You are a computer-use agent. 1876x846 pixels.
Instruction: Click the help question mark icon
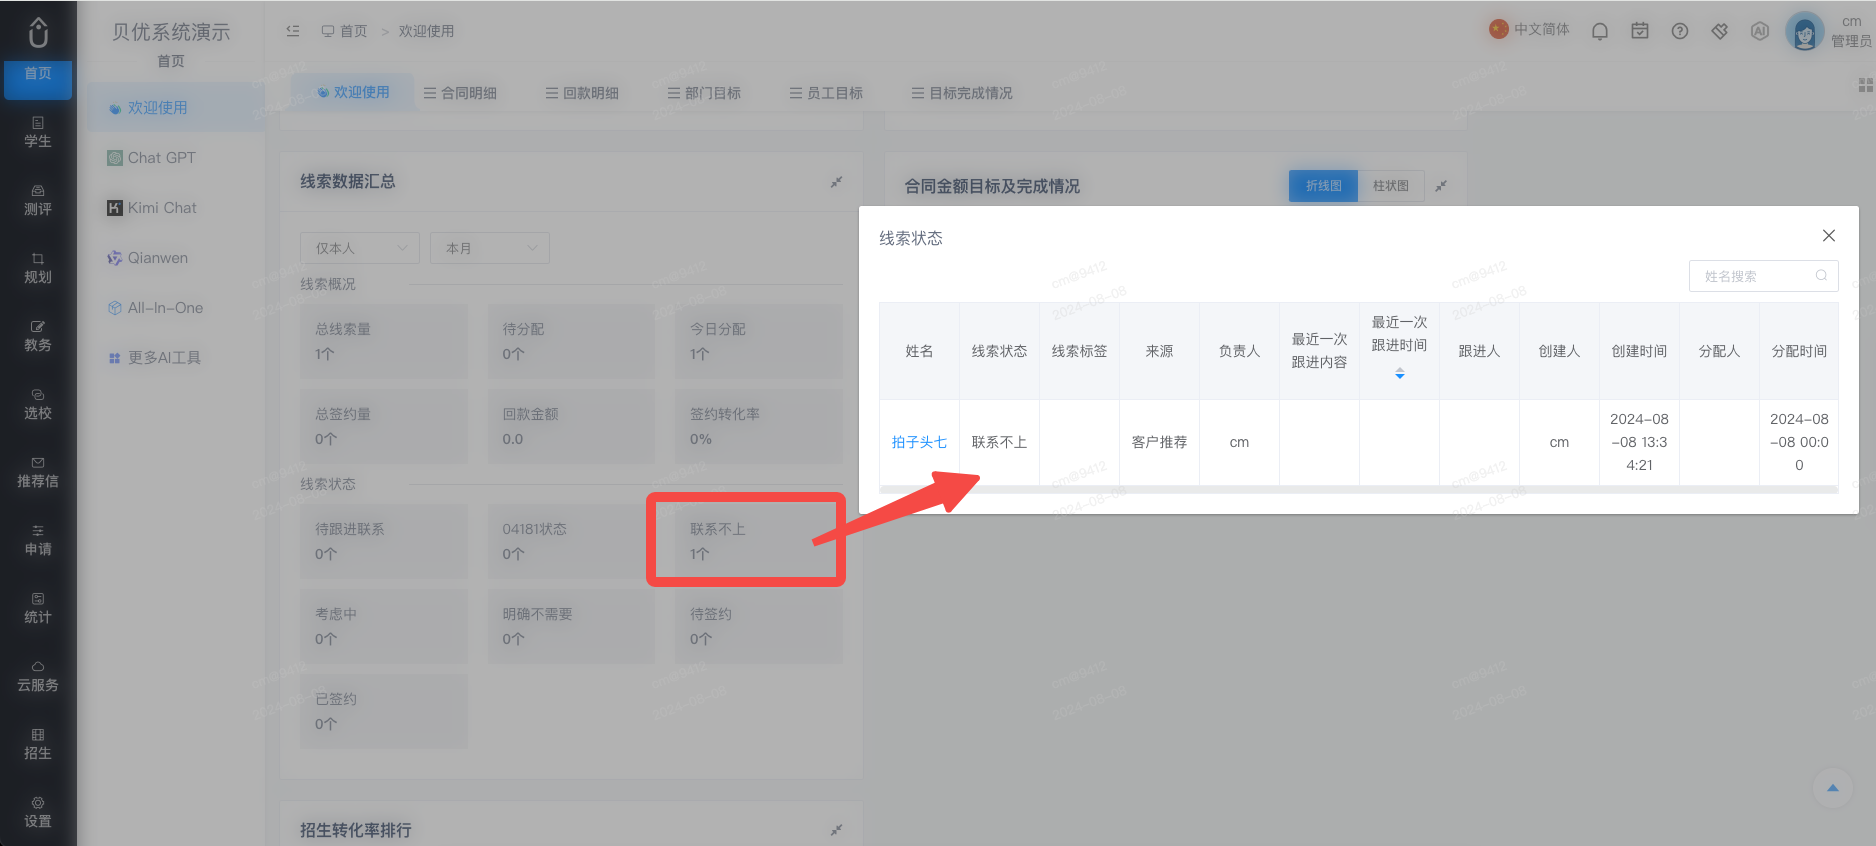(x=1679, y=31)
